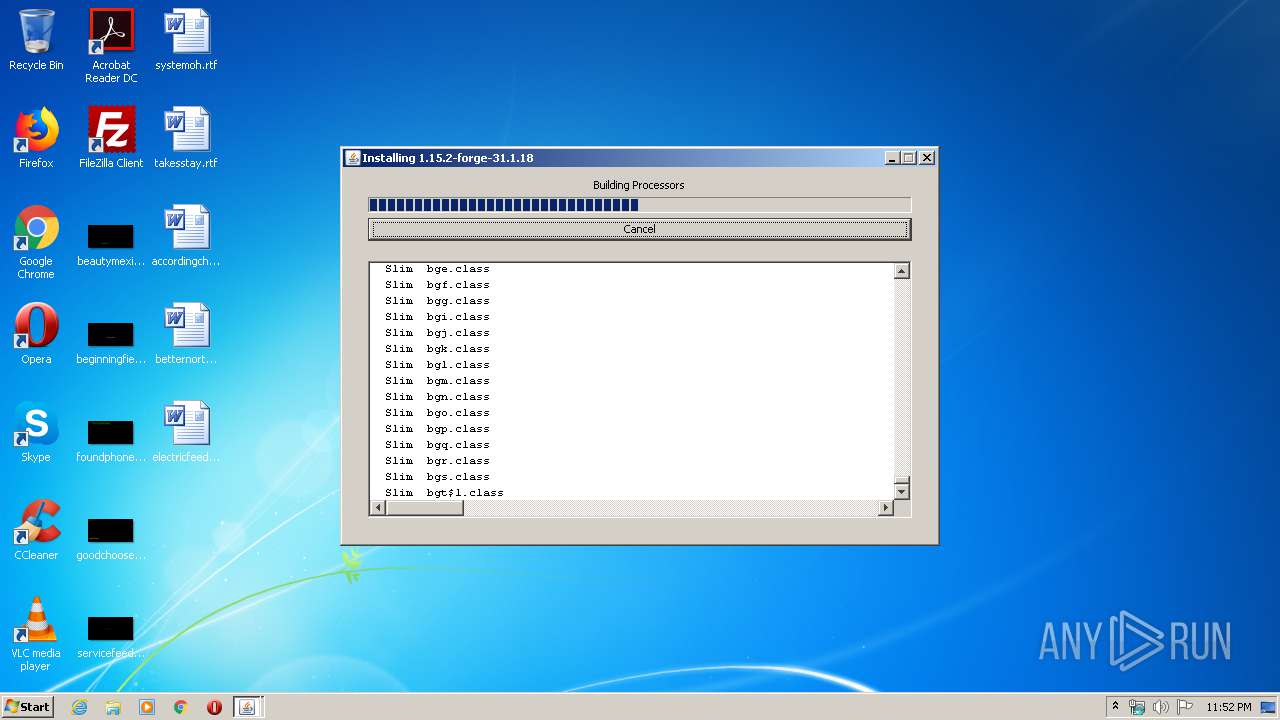Click horizontal scrollbar right arrow
The height and width of the screenshot is (720, 1280).
(x=885, y=508)
